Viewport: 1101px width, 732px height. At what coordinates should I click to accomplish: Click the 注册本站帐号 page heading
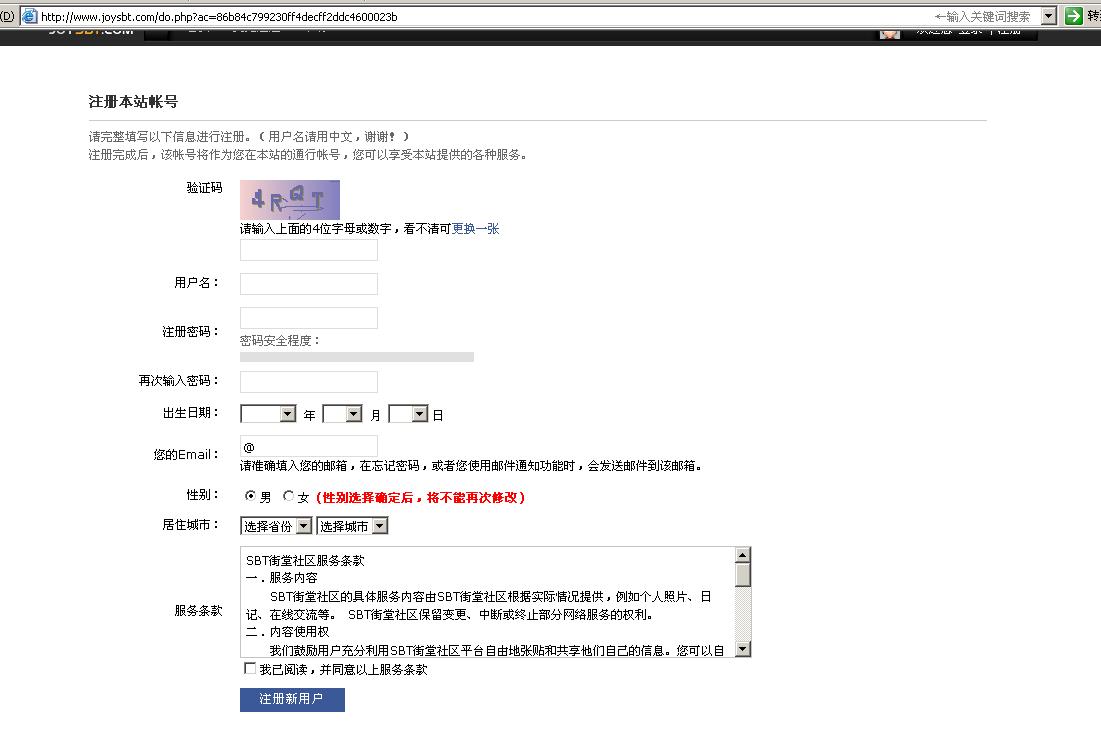(x=133, y=102)
